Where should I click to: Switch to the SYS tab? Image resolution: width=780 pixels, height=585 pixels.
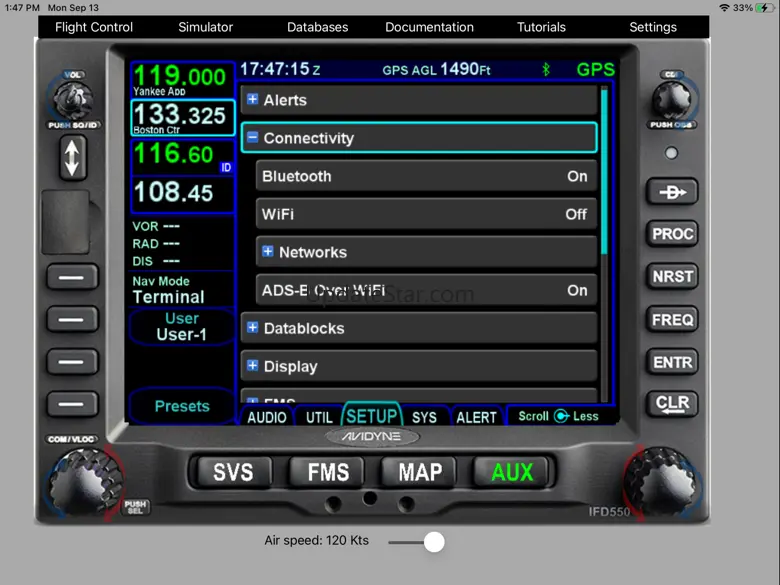(424, 417)
